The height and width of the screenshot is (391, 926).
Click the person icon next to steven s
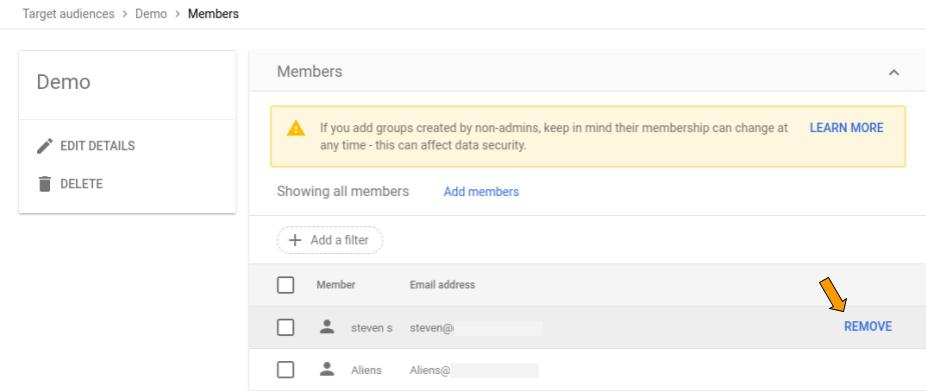[x=327, y=327]
